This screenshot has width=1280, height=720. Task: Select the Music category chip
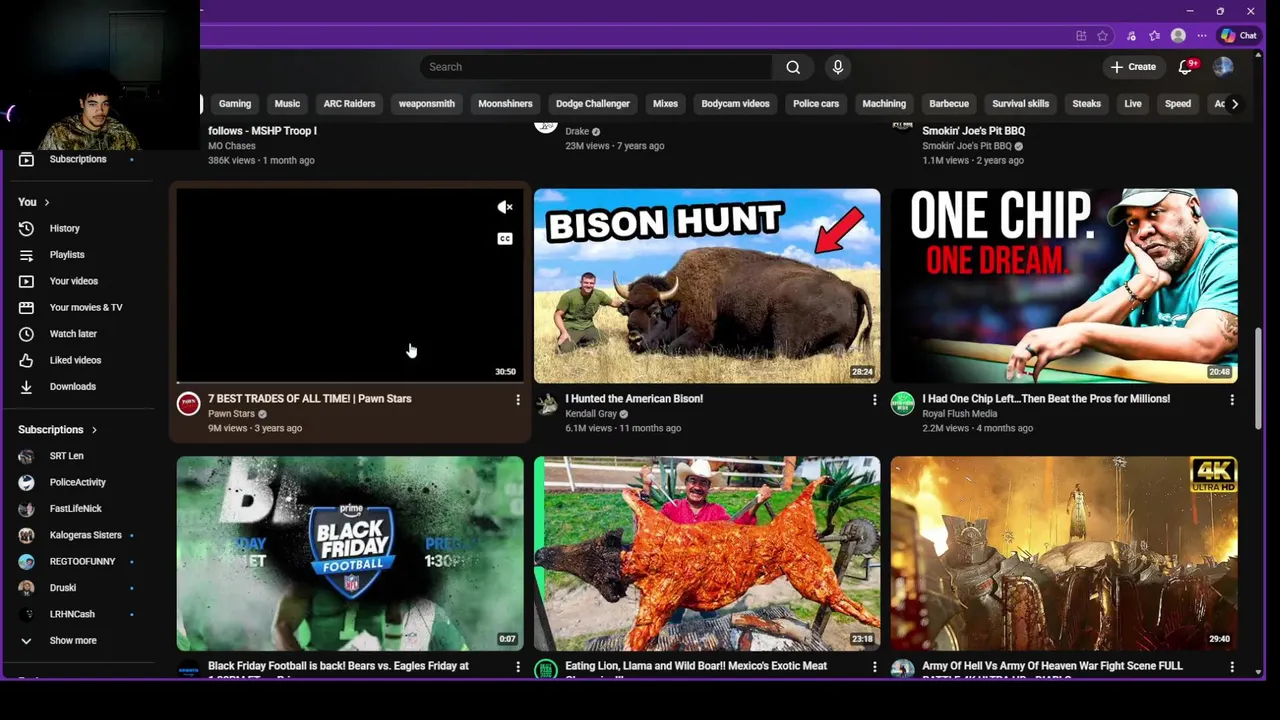coord(287,104)
